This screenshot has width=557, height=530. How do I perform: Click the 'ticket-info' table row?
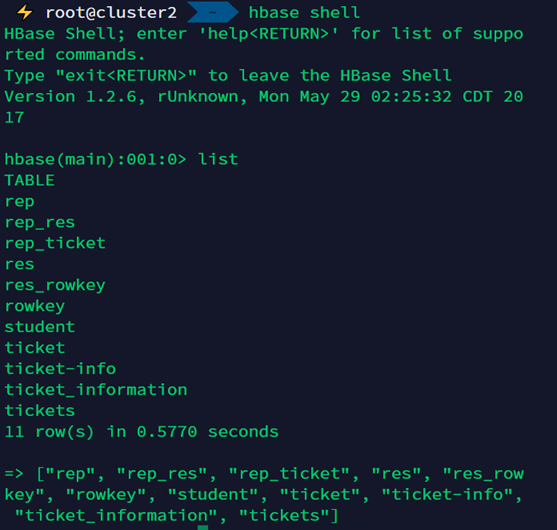coord(60,369)
